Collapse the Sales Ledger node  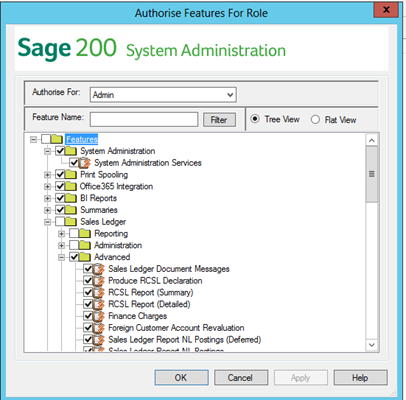coord(48,222)
